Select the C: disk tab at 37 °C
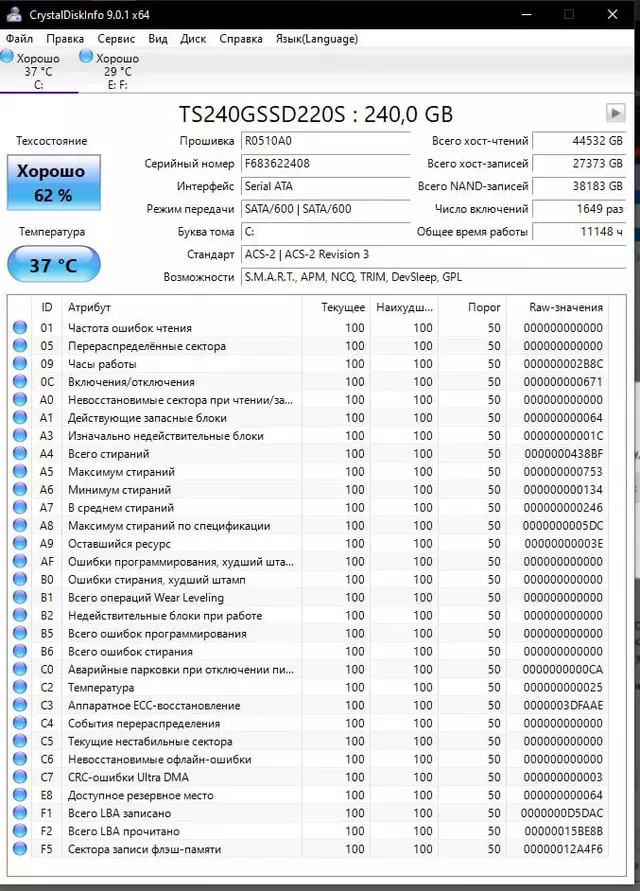Viewport: 640px width, 891px height. pyautogui.click(x=38, y=71)
